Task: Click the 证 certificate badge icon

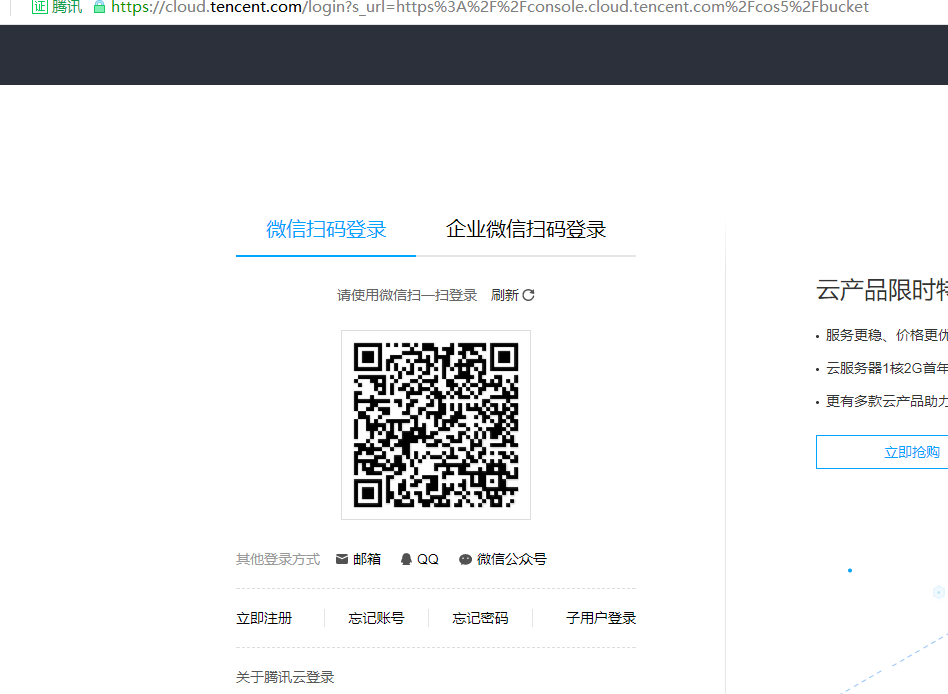Action: [x=39, y=7]
